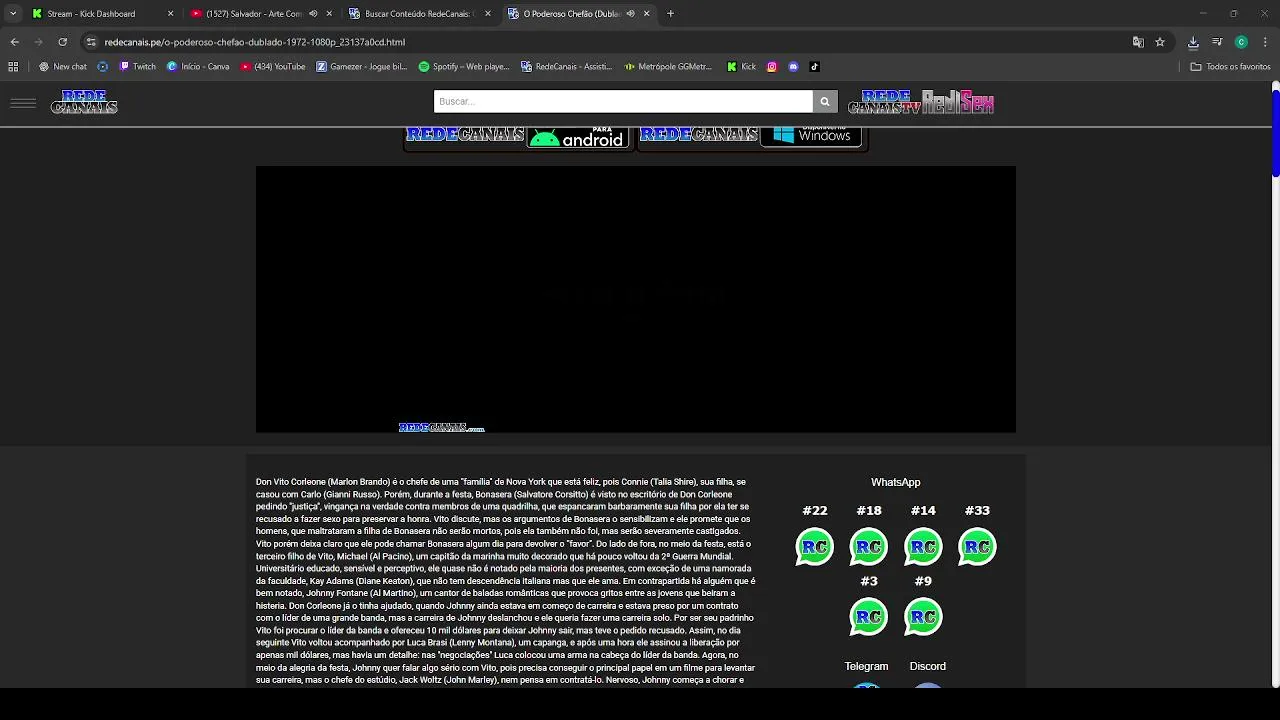Close the Stream - Kick Dashboard tab
Image resolution: width=1280 pixels, height=720 pixels.
point(170,14)
